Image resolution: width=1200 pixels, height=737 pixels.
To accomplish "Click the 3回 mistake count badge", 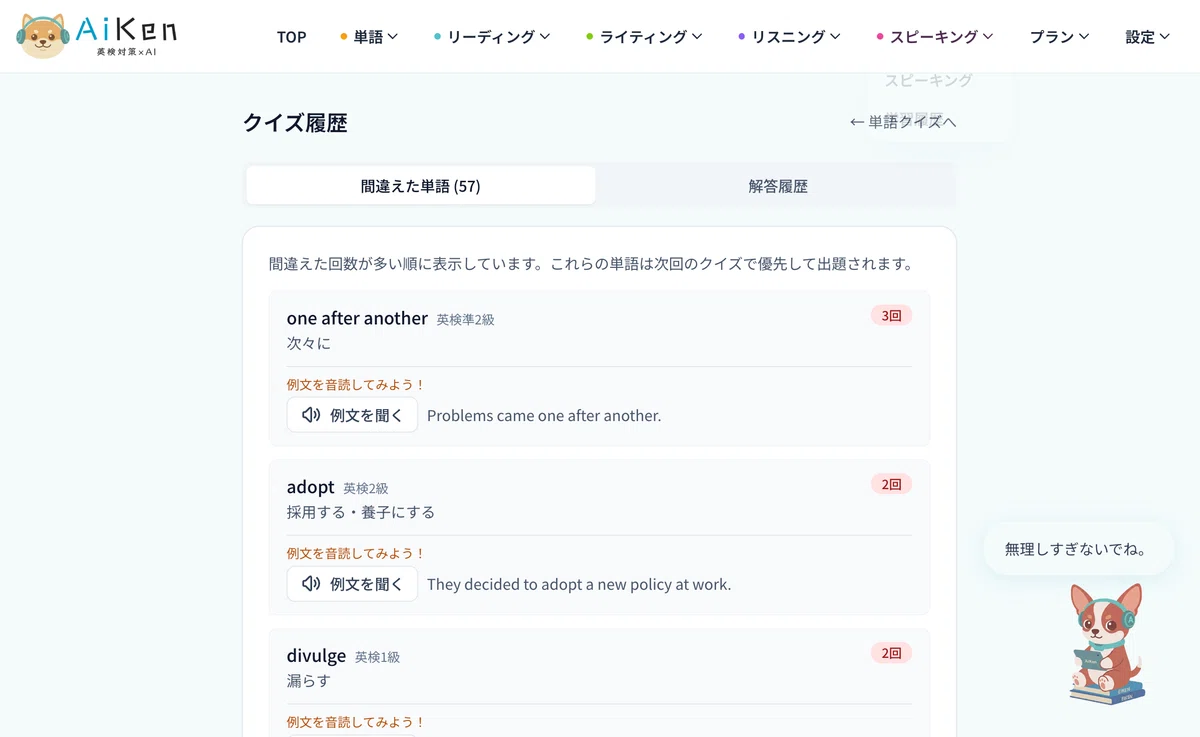I will pyautogui.click(x=891, y=315).
